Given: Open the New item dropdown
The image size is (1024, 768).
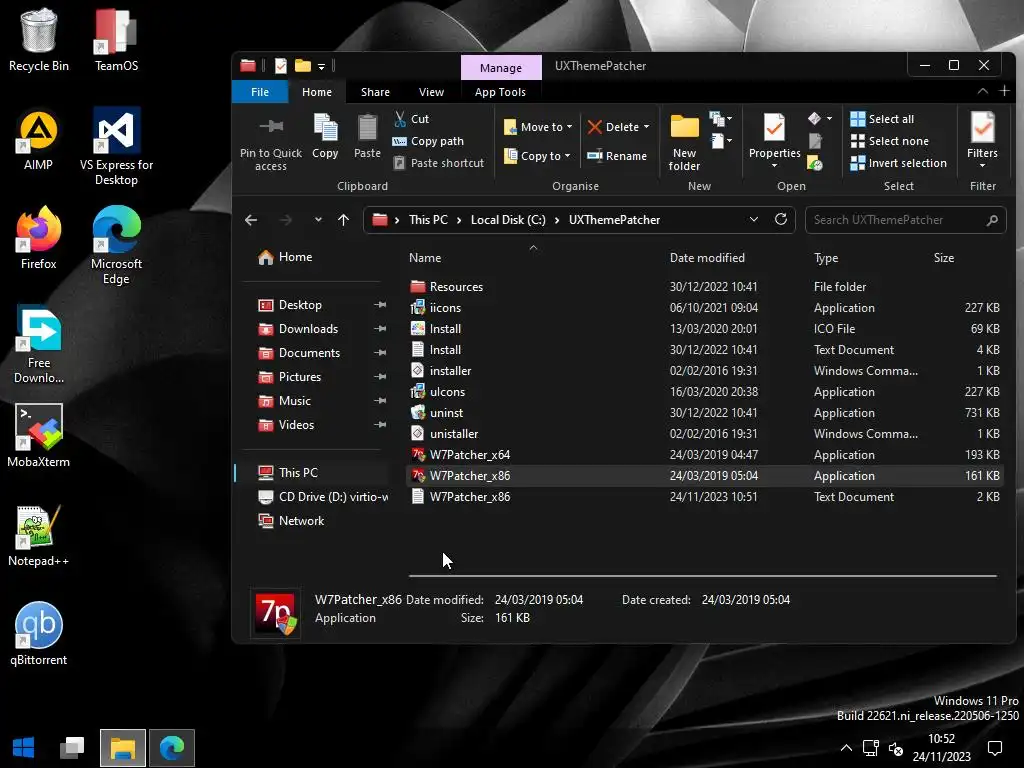Looking at the screenshot, I should 720,119.
